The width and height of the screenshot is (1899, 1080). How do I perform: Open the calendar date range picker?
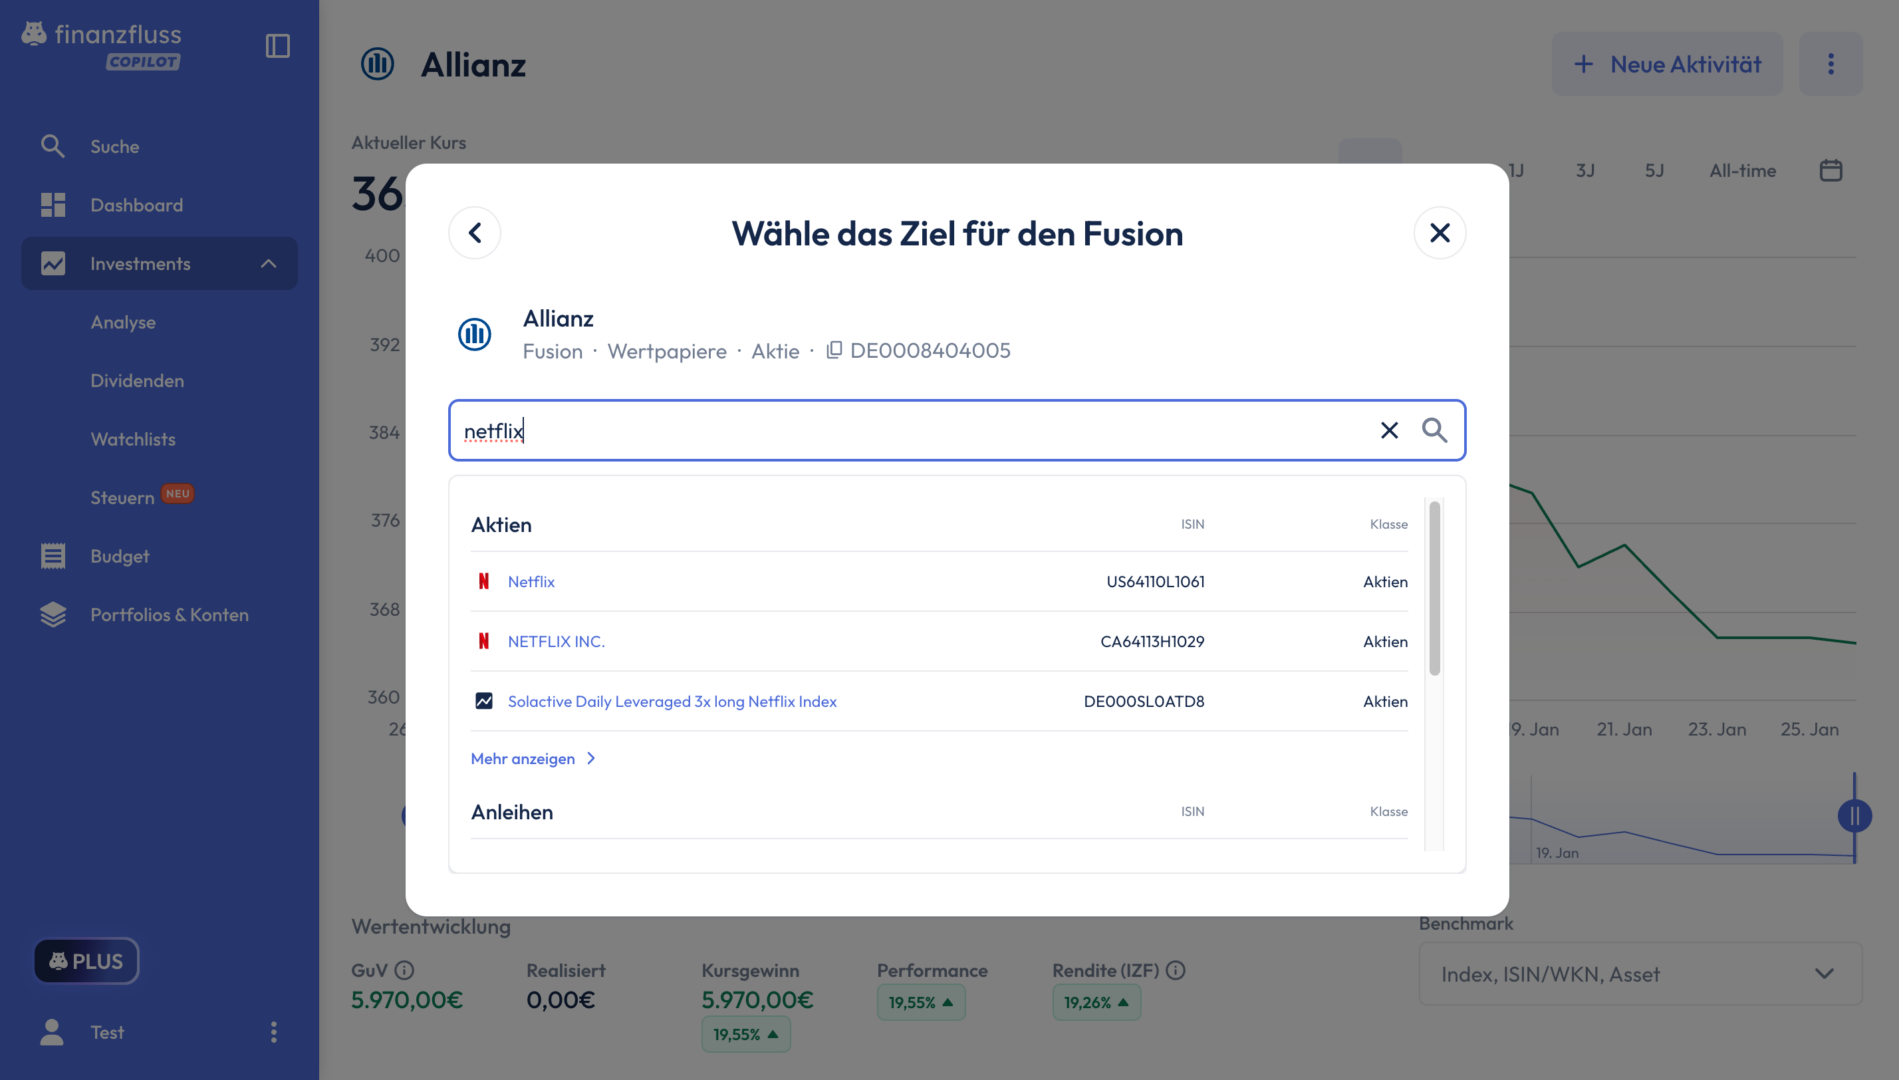1830,170
